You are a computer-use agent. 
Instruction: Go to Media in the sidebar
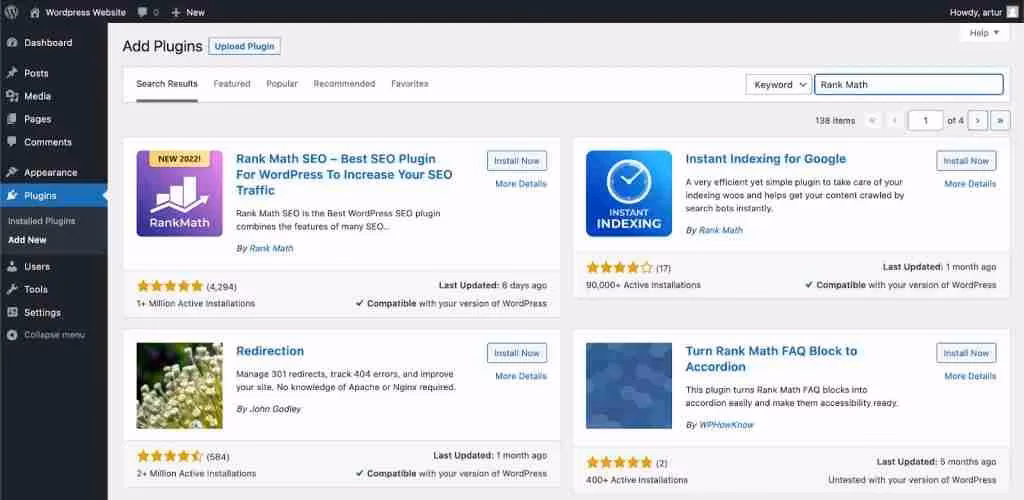pyautogui.click(x=37, y=96)
